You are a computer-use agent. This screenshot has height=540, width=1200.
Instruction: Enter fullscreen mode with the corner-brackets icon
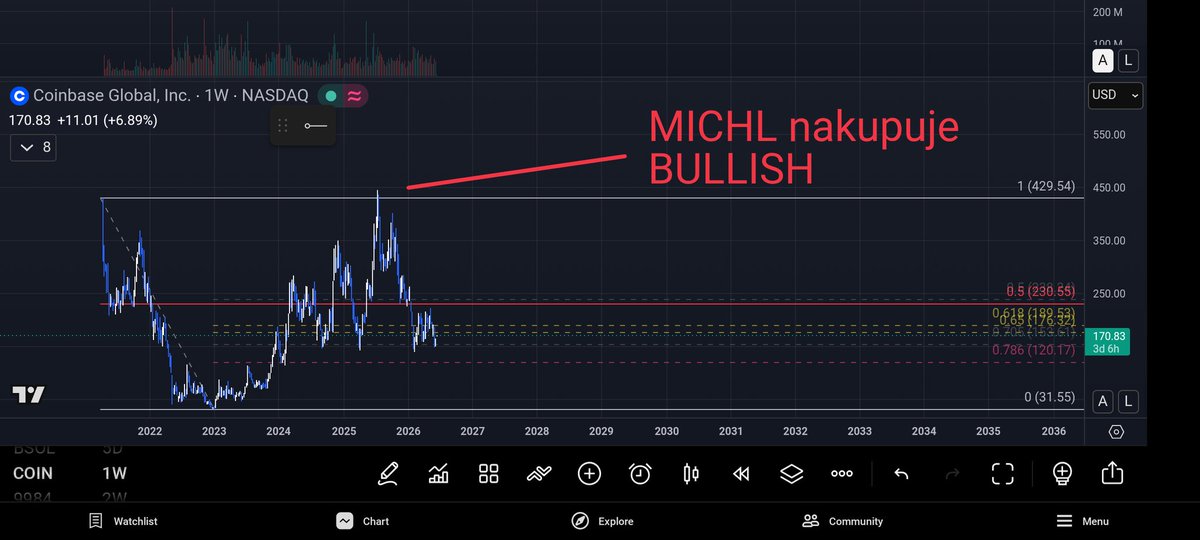point(1003,473)
